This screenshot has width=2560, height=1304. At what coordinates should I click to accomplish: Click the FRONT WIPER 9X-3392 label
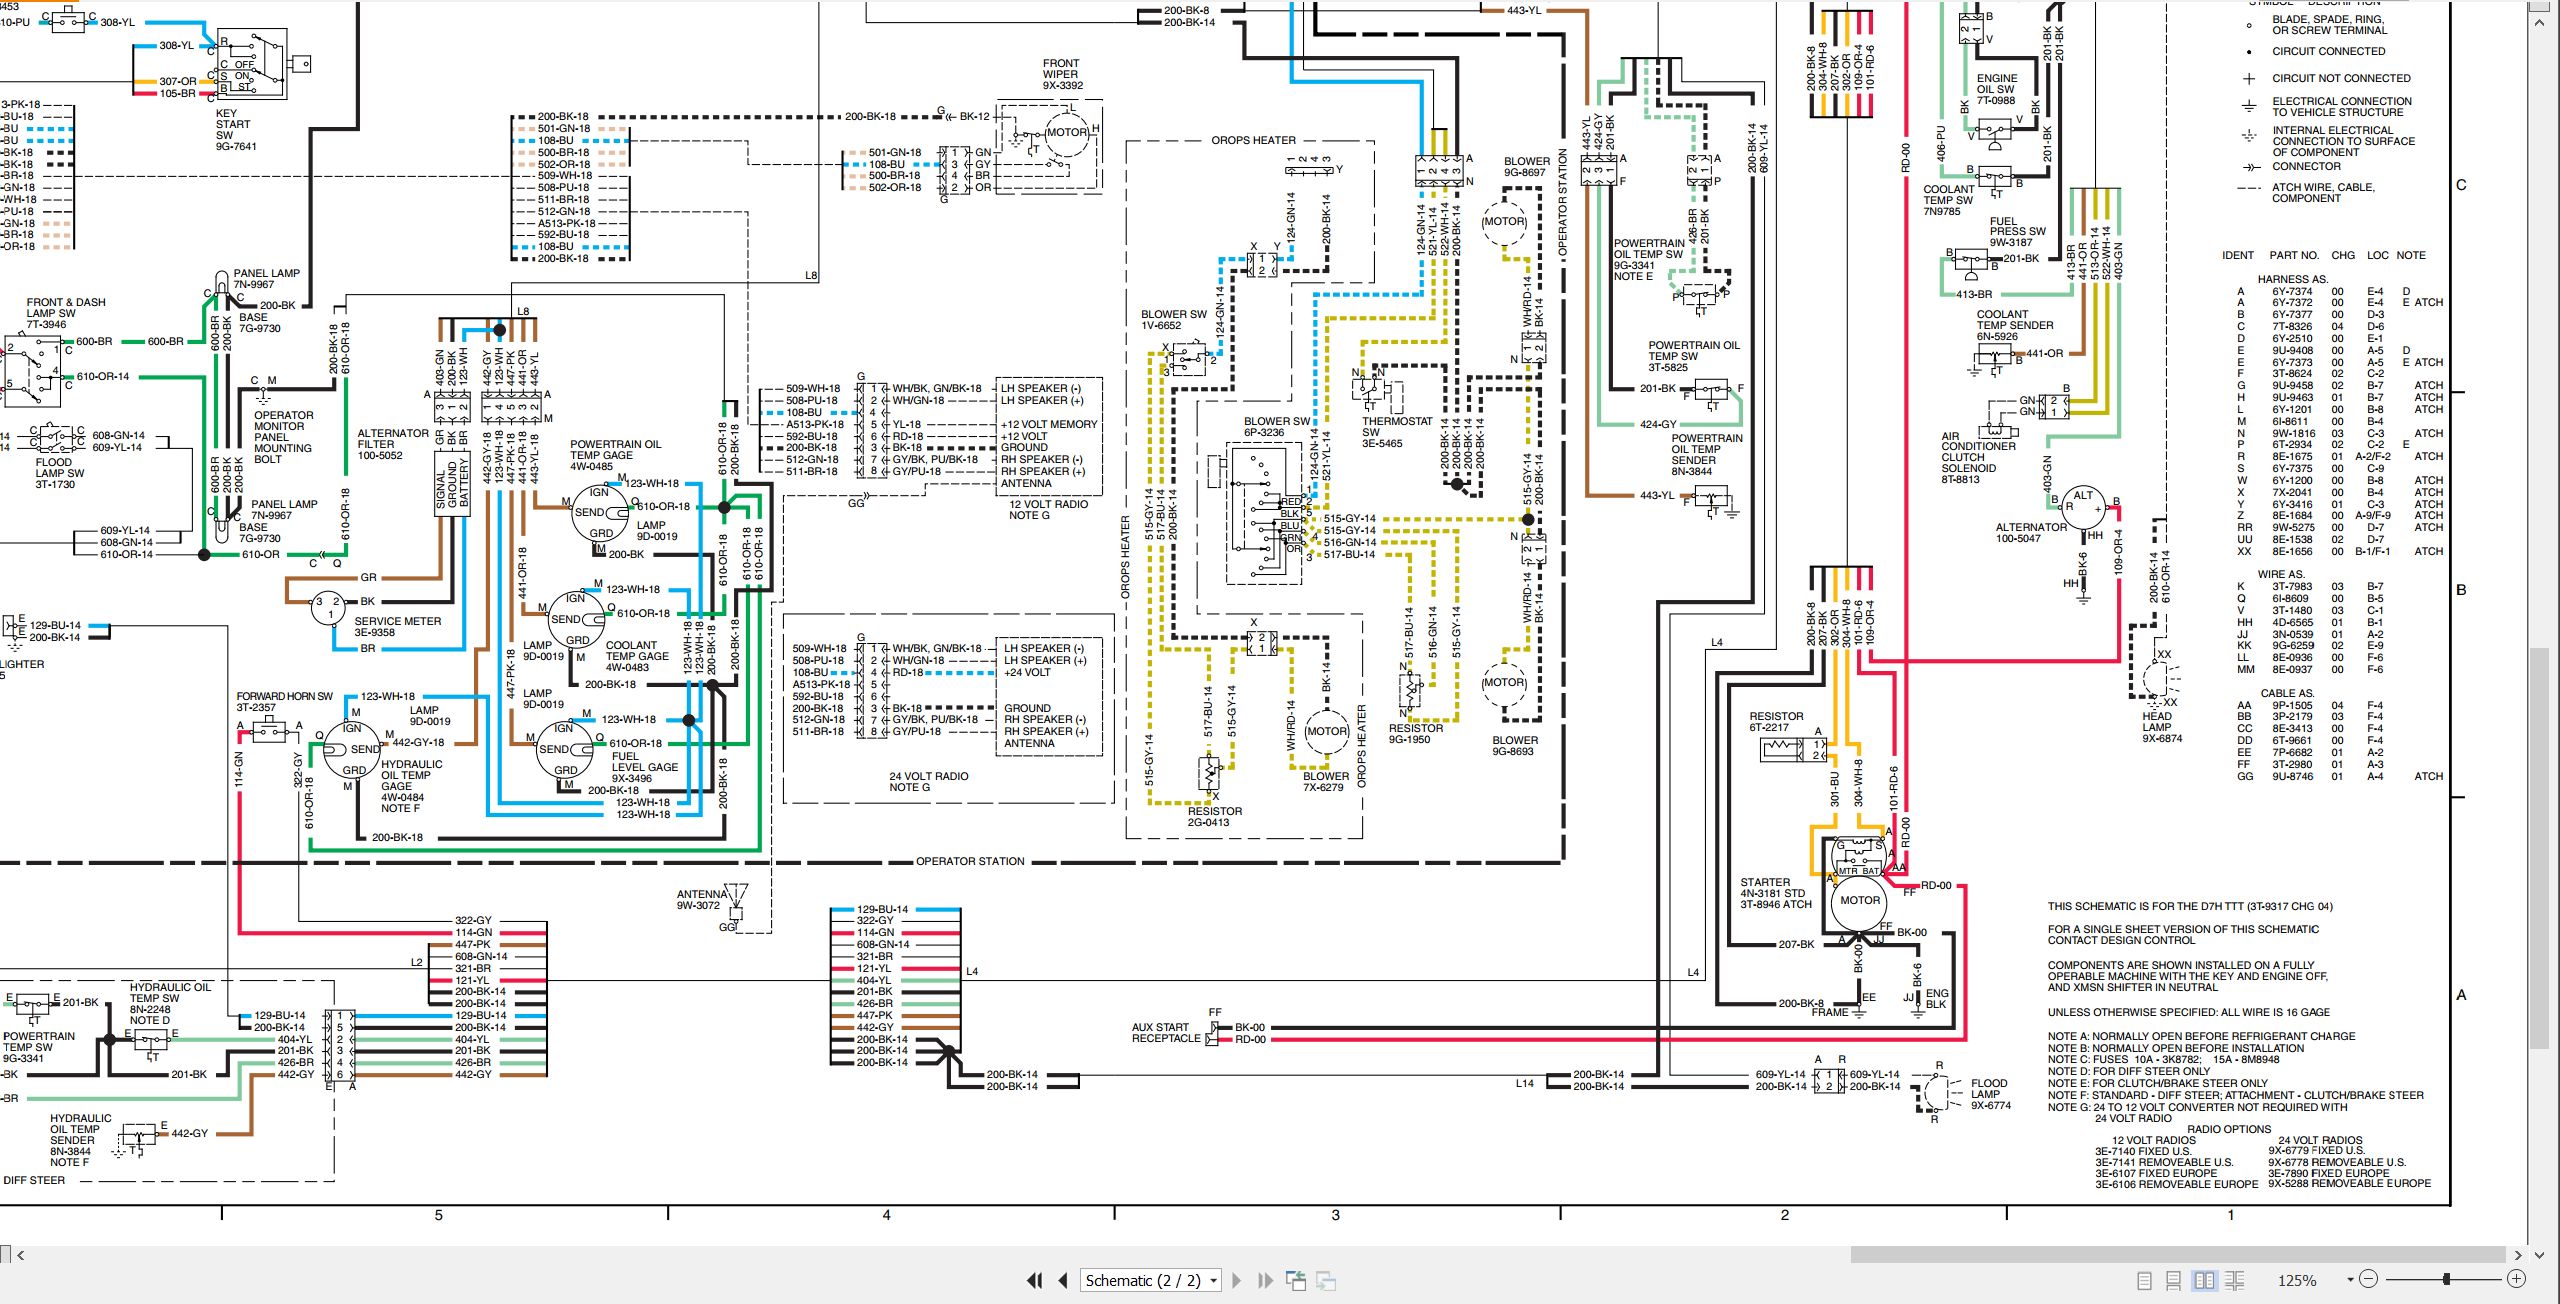click(1062, 74)
